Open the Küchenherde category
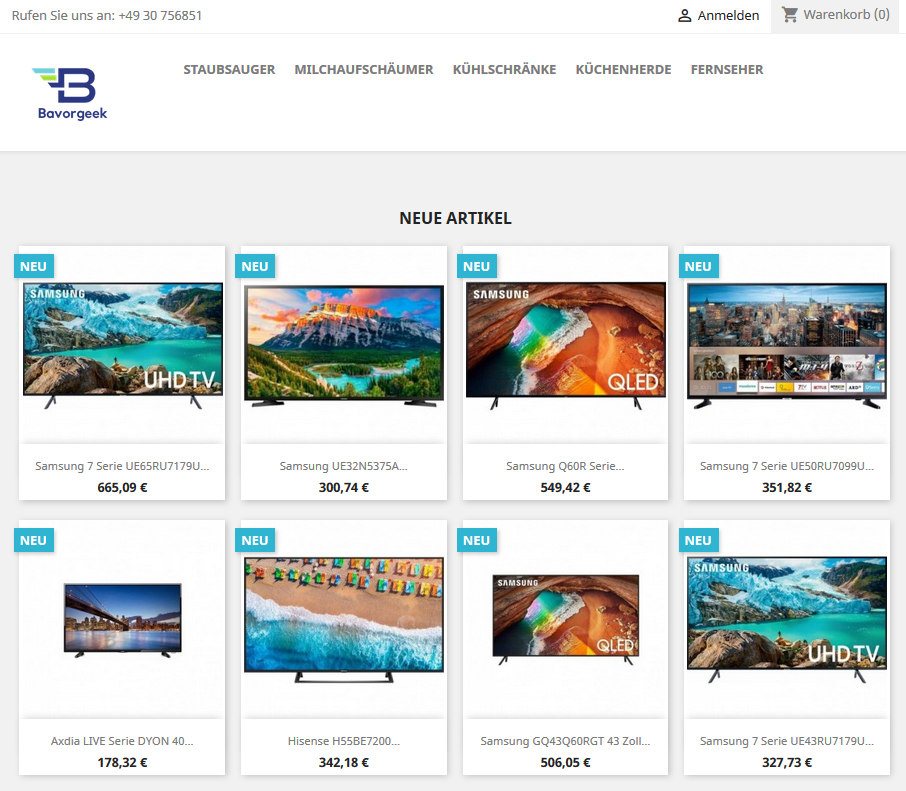The height and width of the screenshot is (791, 906). coord(623,69)
